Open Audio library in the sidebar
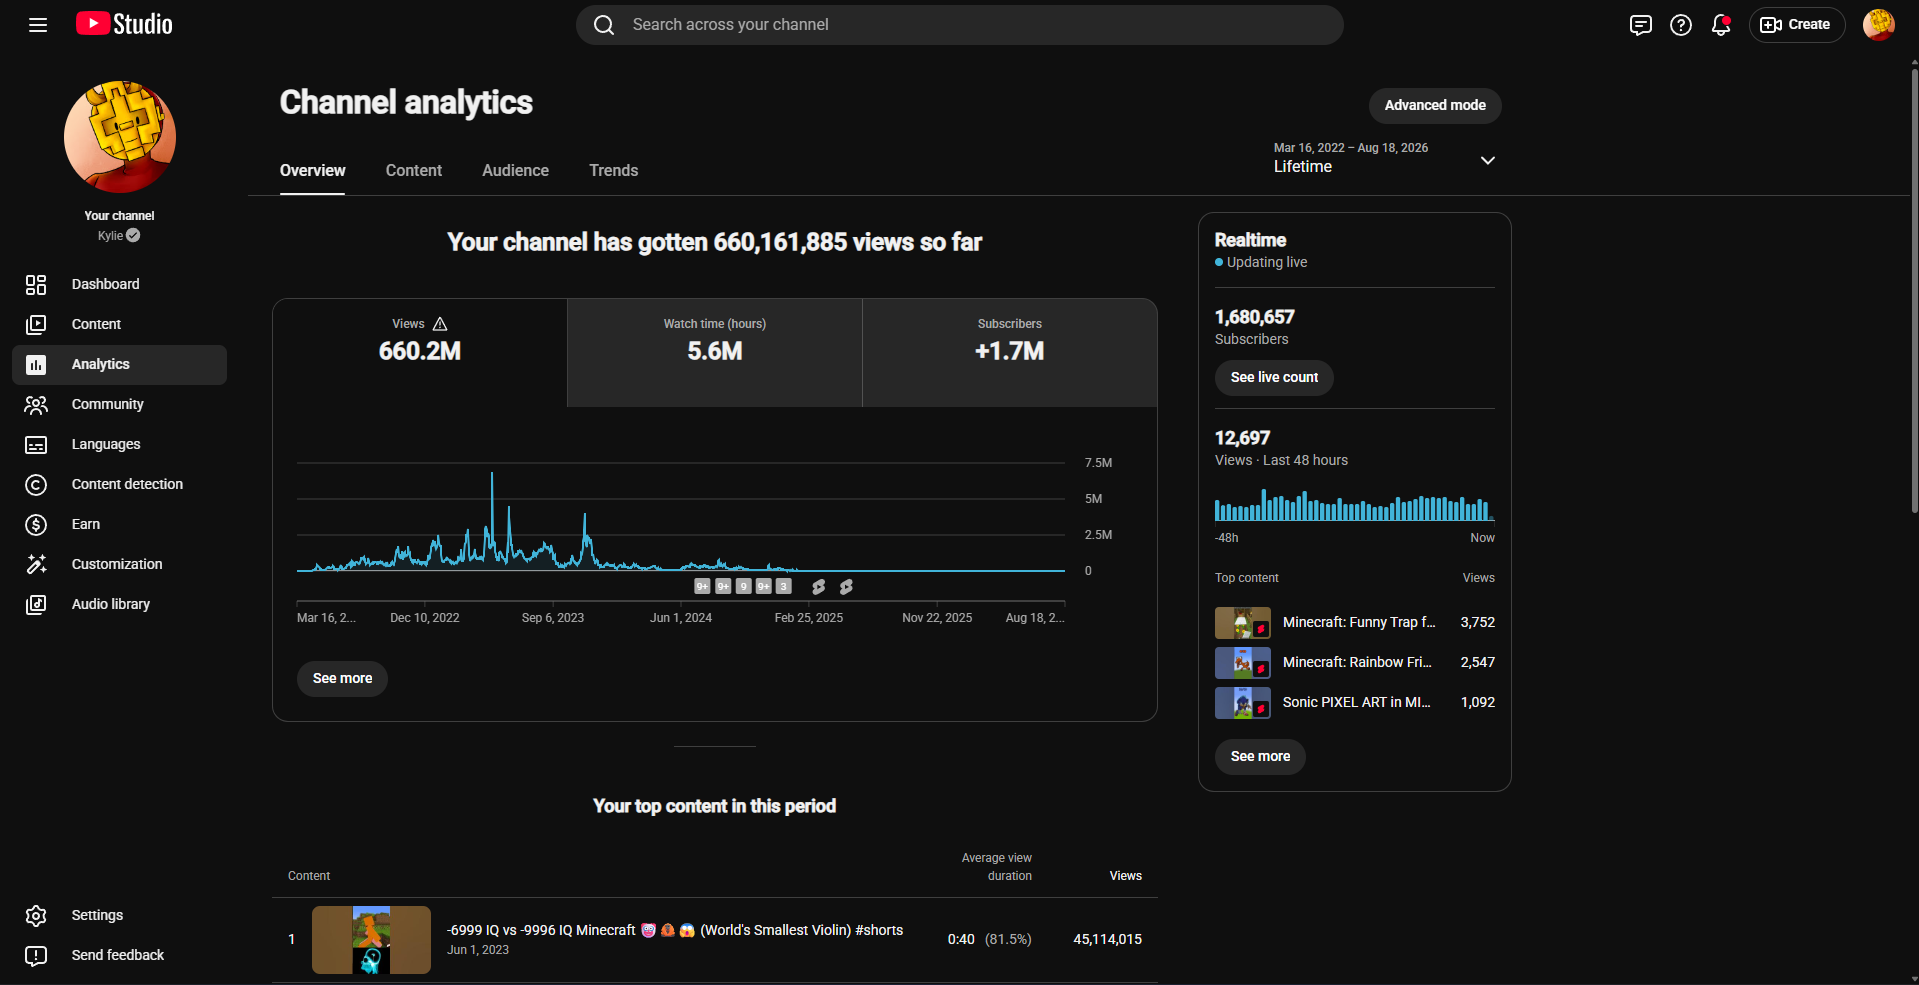1919x985 pixels. coord(120,605)
